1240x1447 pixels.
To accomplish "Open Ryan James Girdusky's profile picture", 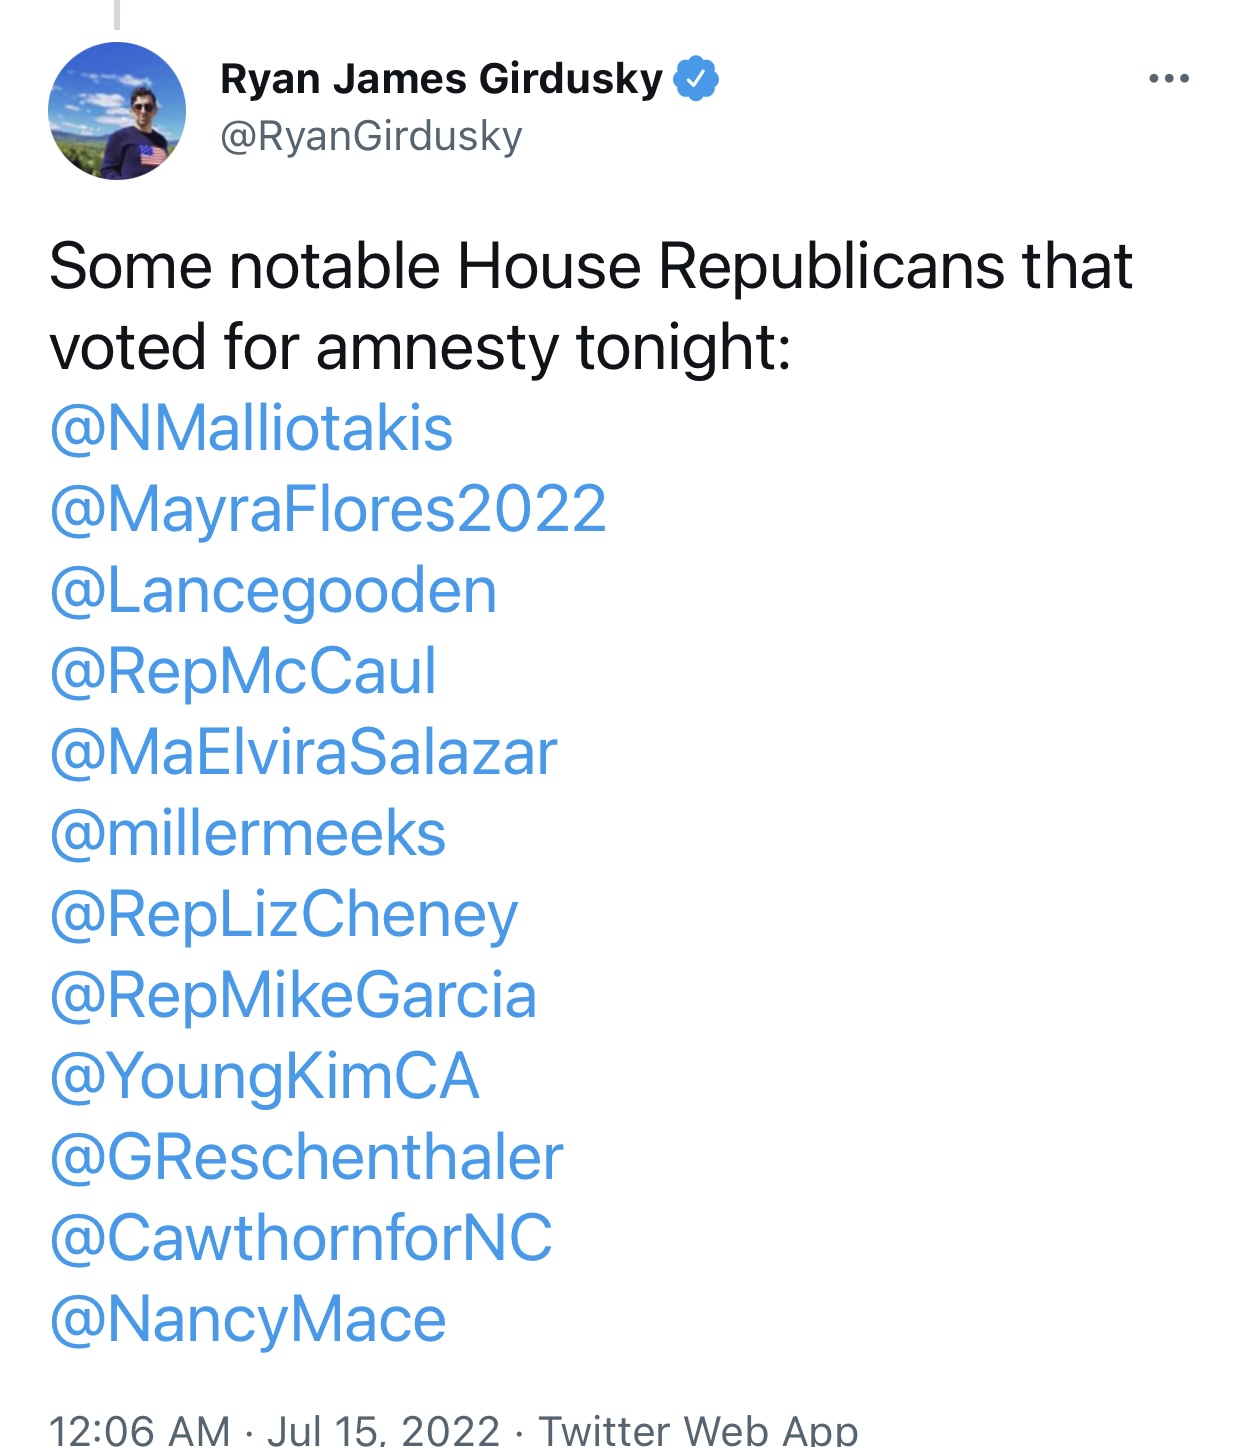I will (x=117, y=111).
